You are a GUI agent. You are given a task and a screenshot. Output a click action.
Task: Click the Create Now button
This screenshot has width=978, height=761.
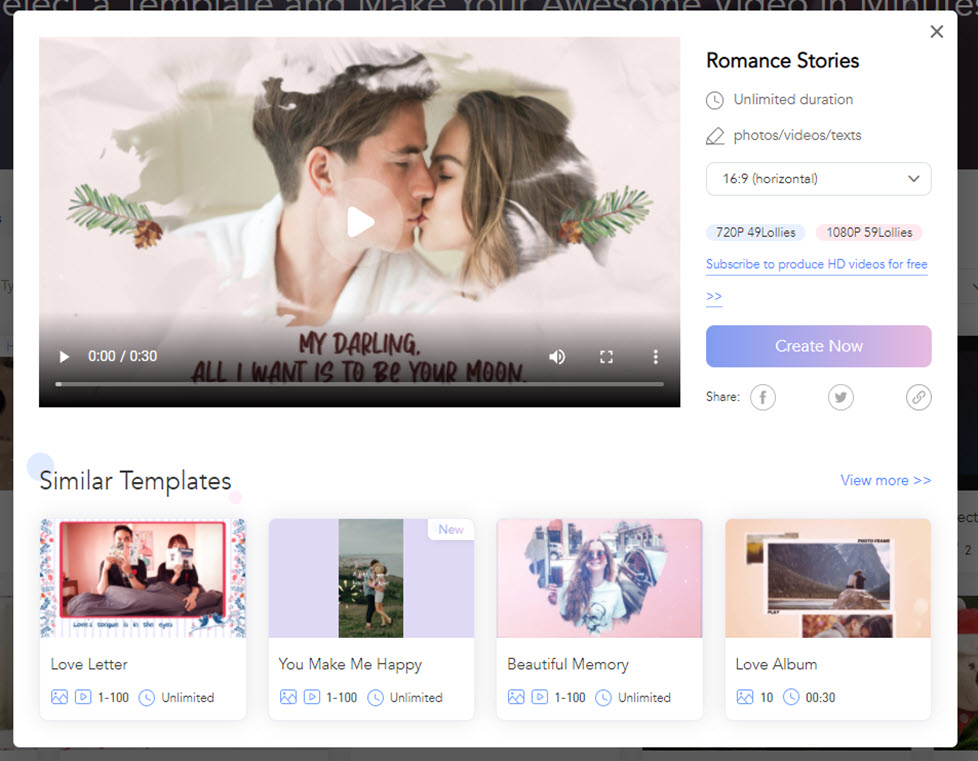coord(818,346)
